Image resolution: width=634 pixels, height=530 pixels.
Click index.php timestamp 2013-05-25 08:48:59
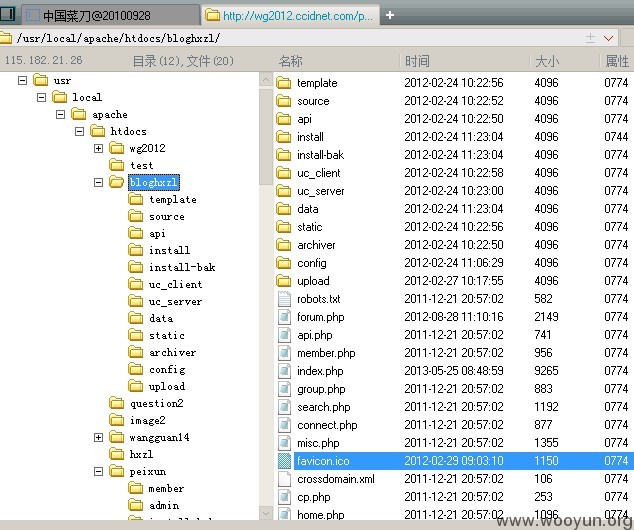point(454,371)
